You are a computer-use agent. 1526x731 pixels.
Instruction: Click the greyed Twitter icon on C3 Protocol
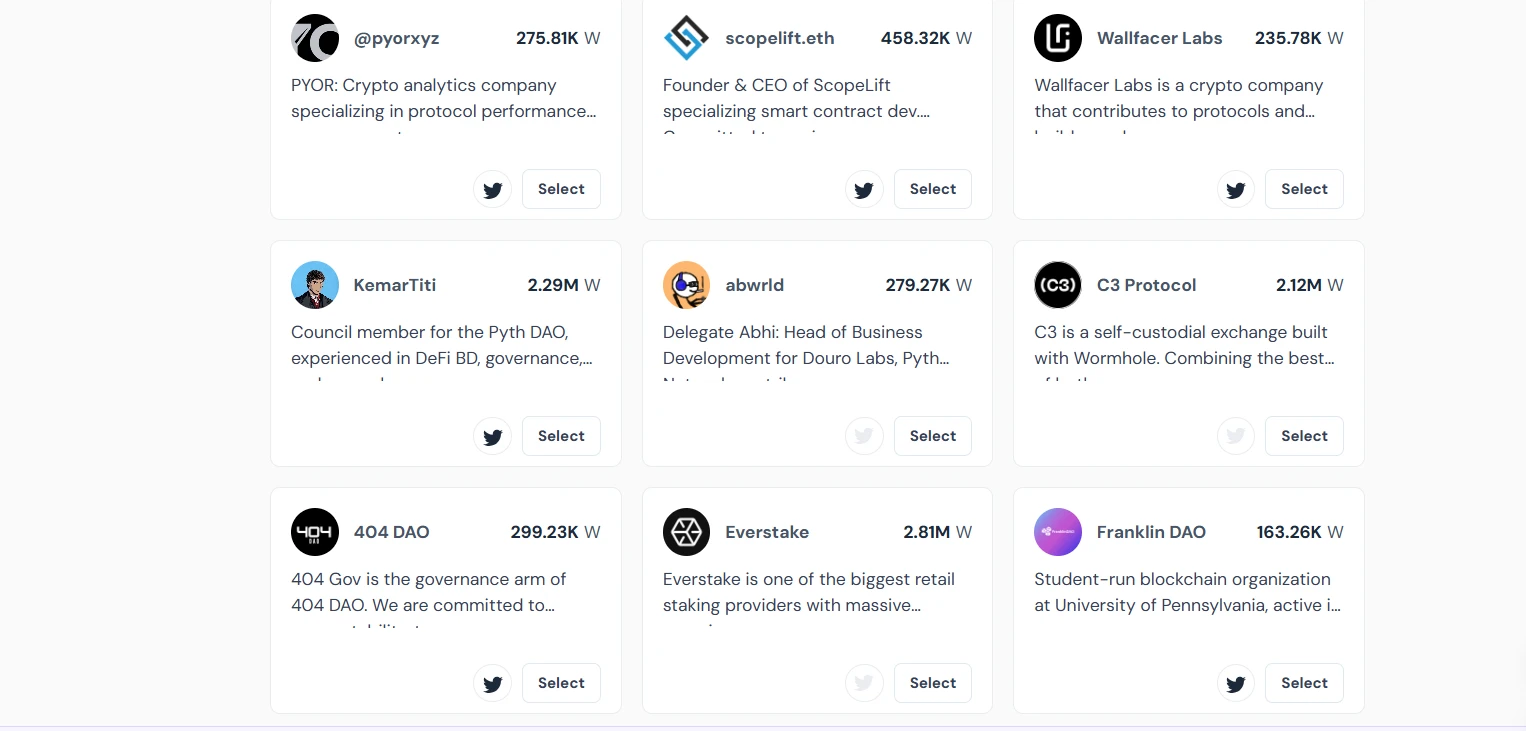(x=1235, y=436)
